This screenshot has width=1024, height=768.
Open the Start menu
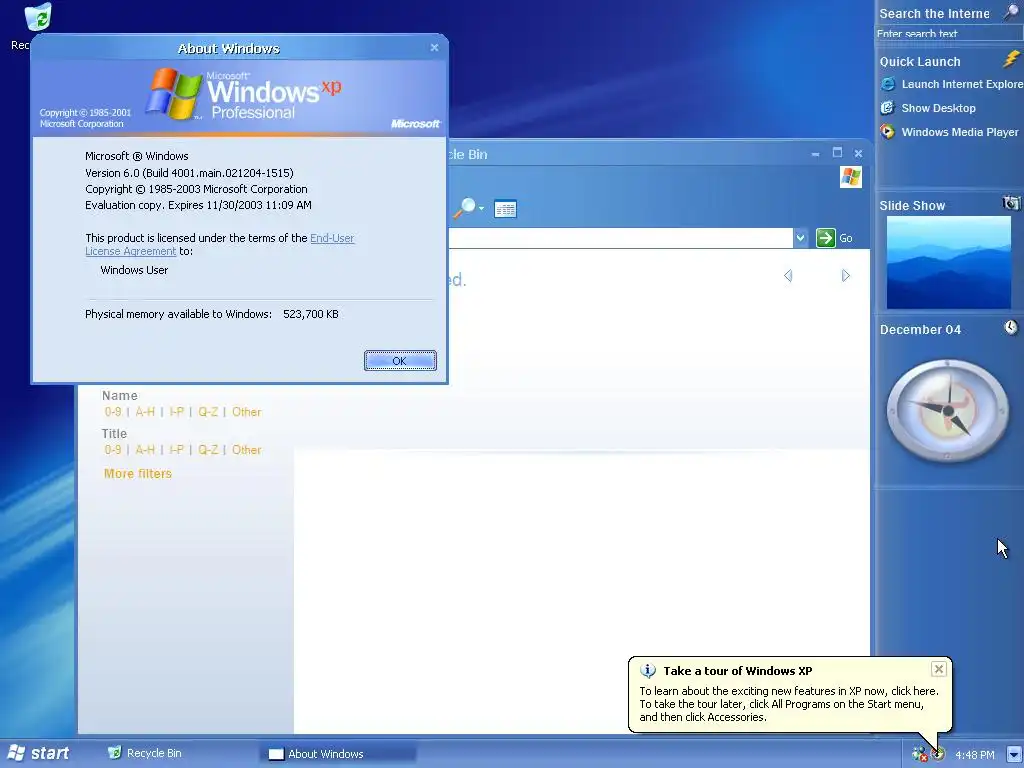click(38, 753)
